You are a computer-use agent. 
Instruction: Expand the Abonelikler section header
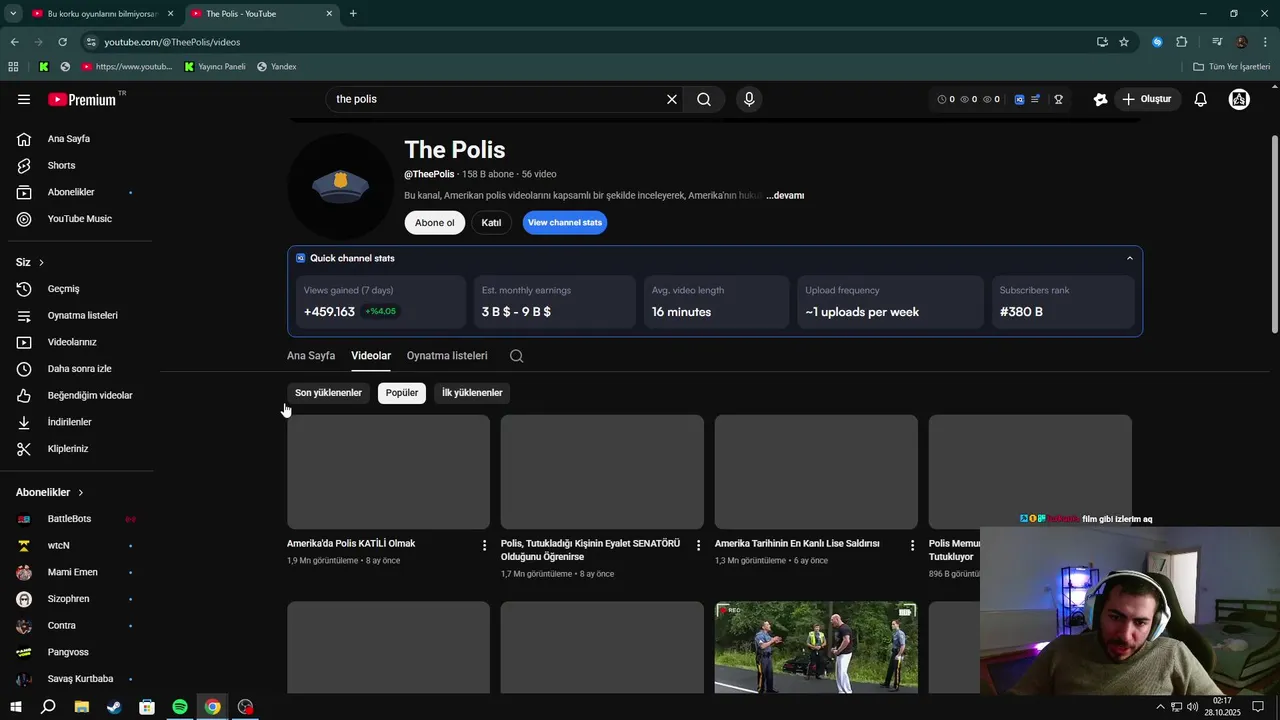pyautogui.click(x=50, y=492)
